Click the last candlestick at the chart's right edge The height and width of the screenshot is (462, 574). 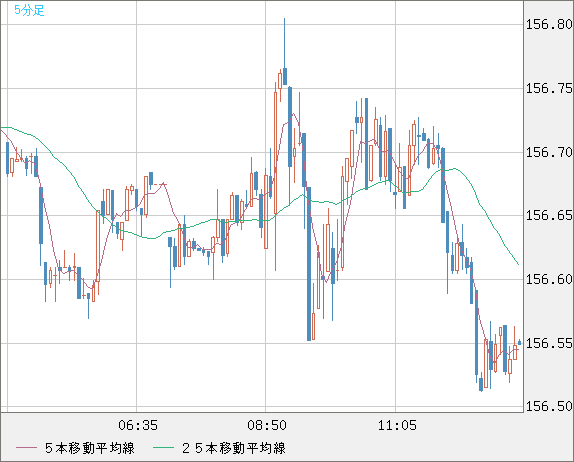click(x=519, y=342)
